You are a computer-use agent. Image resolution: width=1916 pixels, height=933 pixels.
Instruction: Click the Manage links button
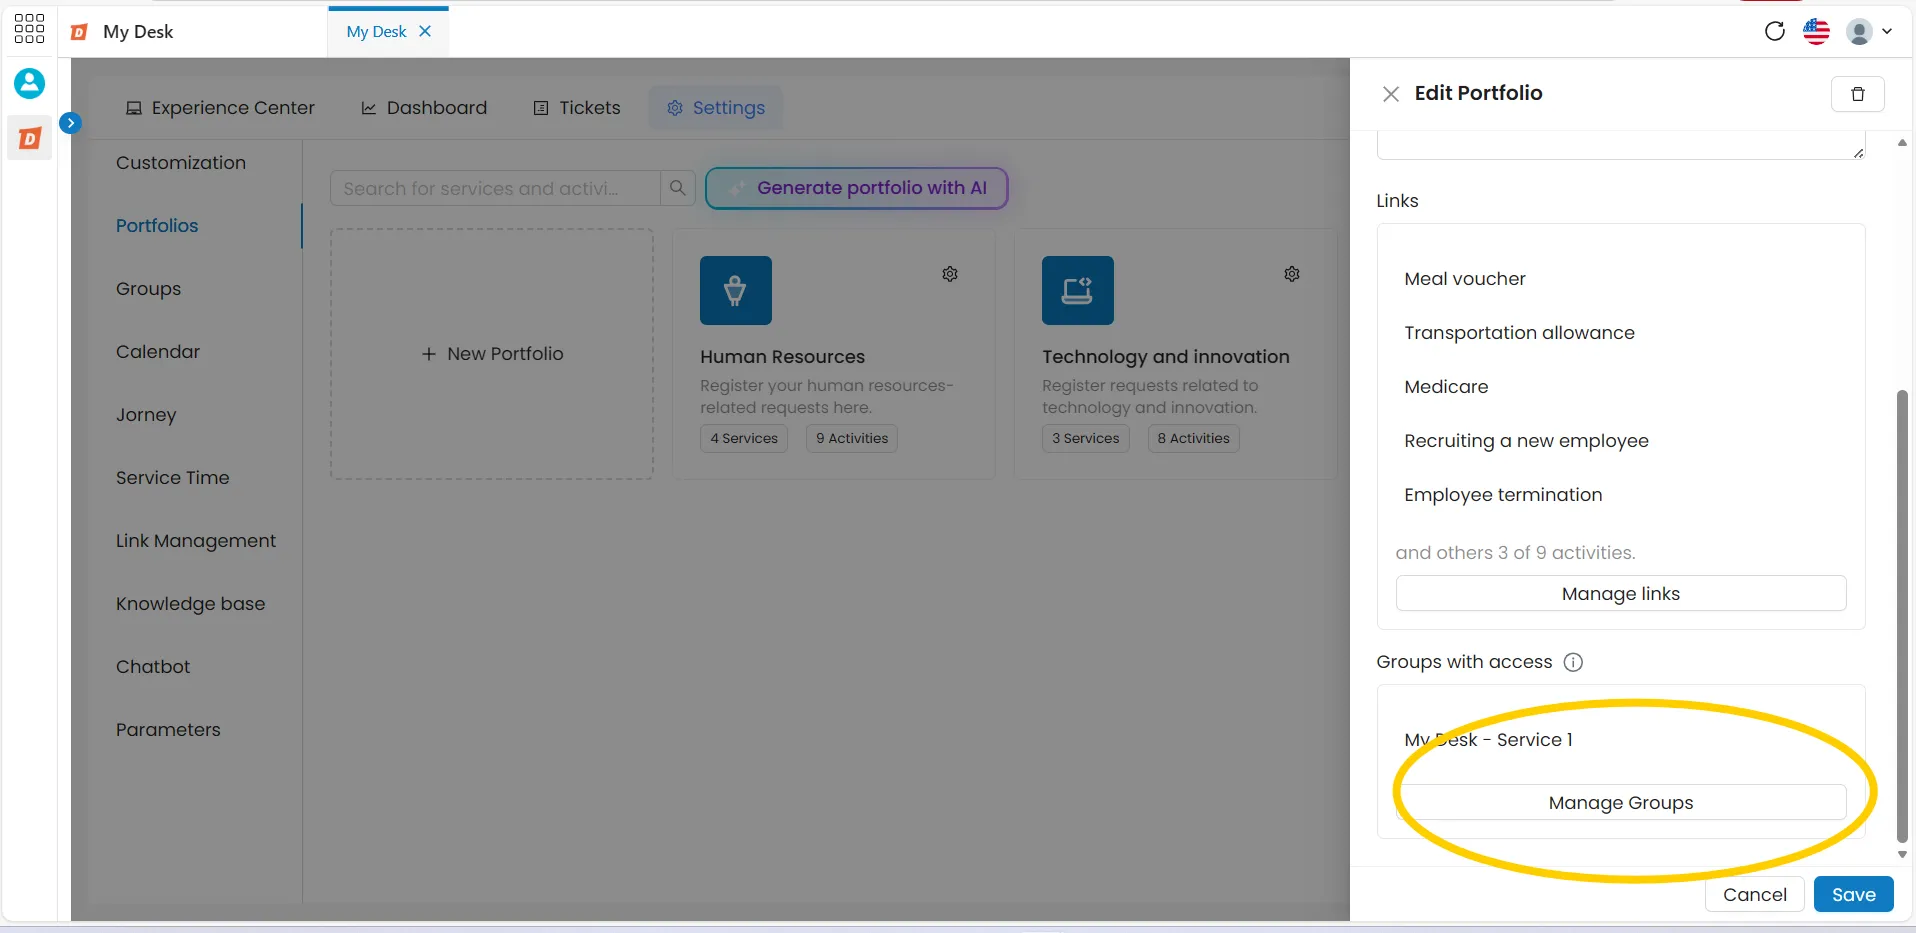pos(1621,594)
